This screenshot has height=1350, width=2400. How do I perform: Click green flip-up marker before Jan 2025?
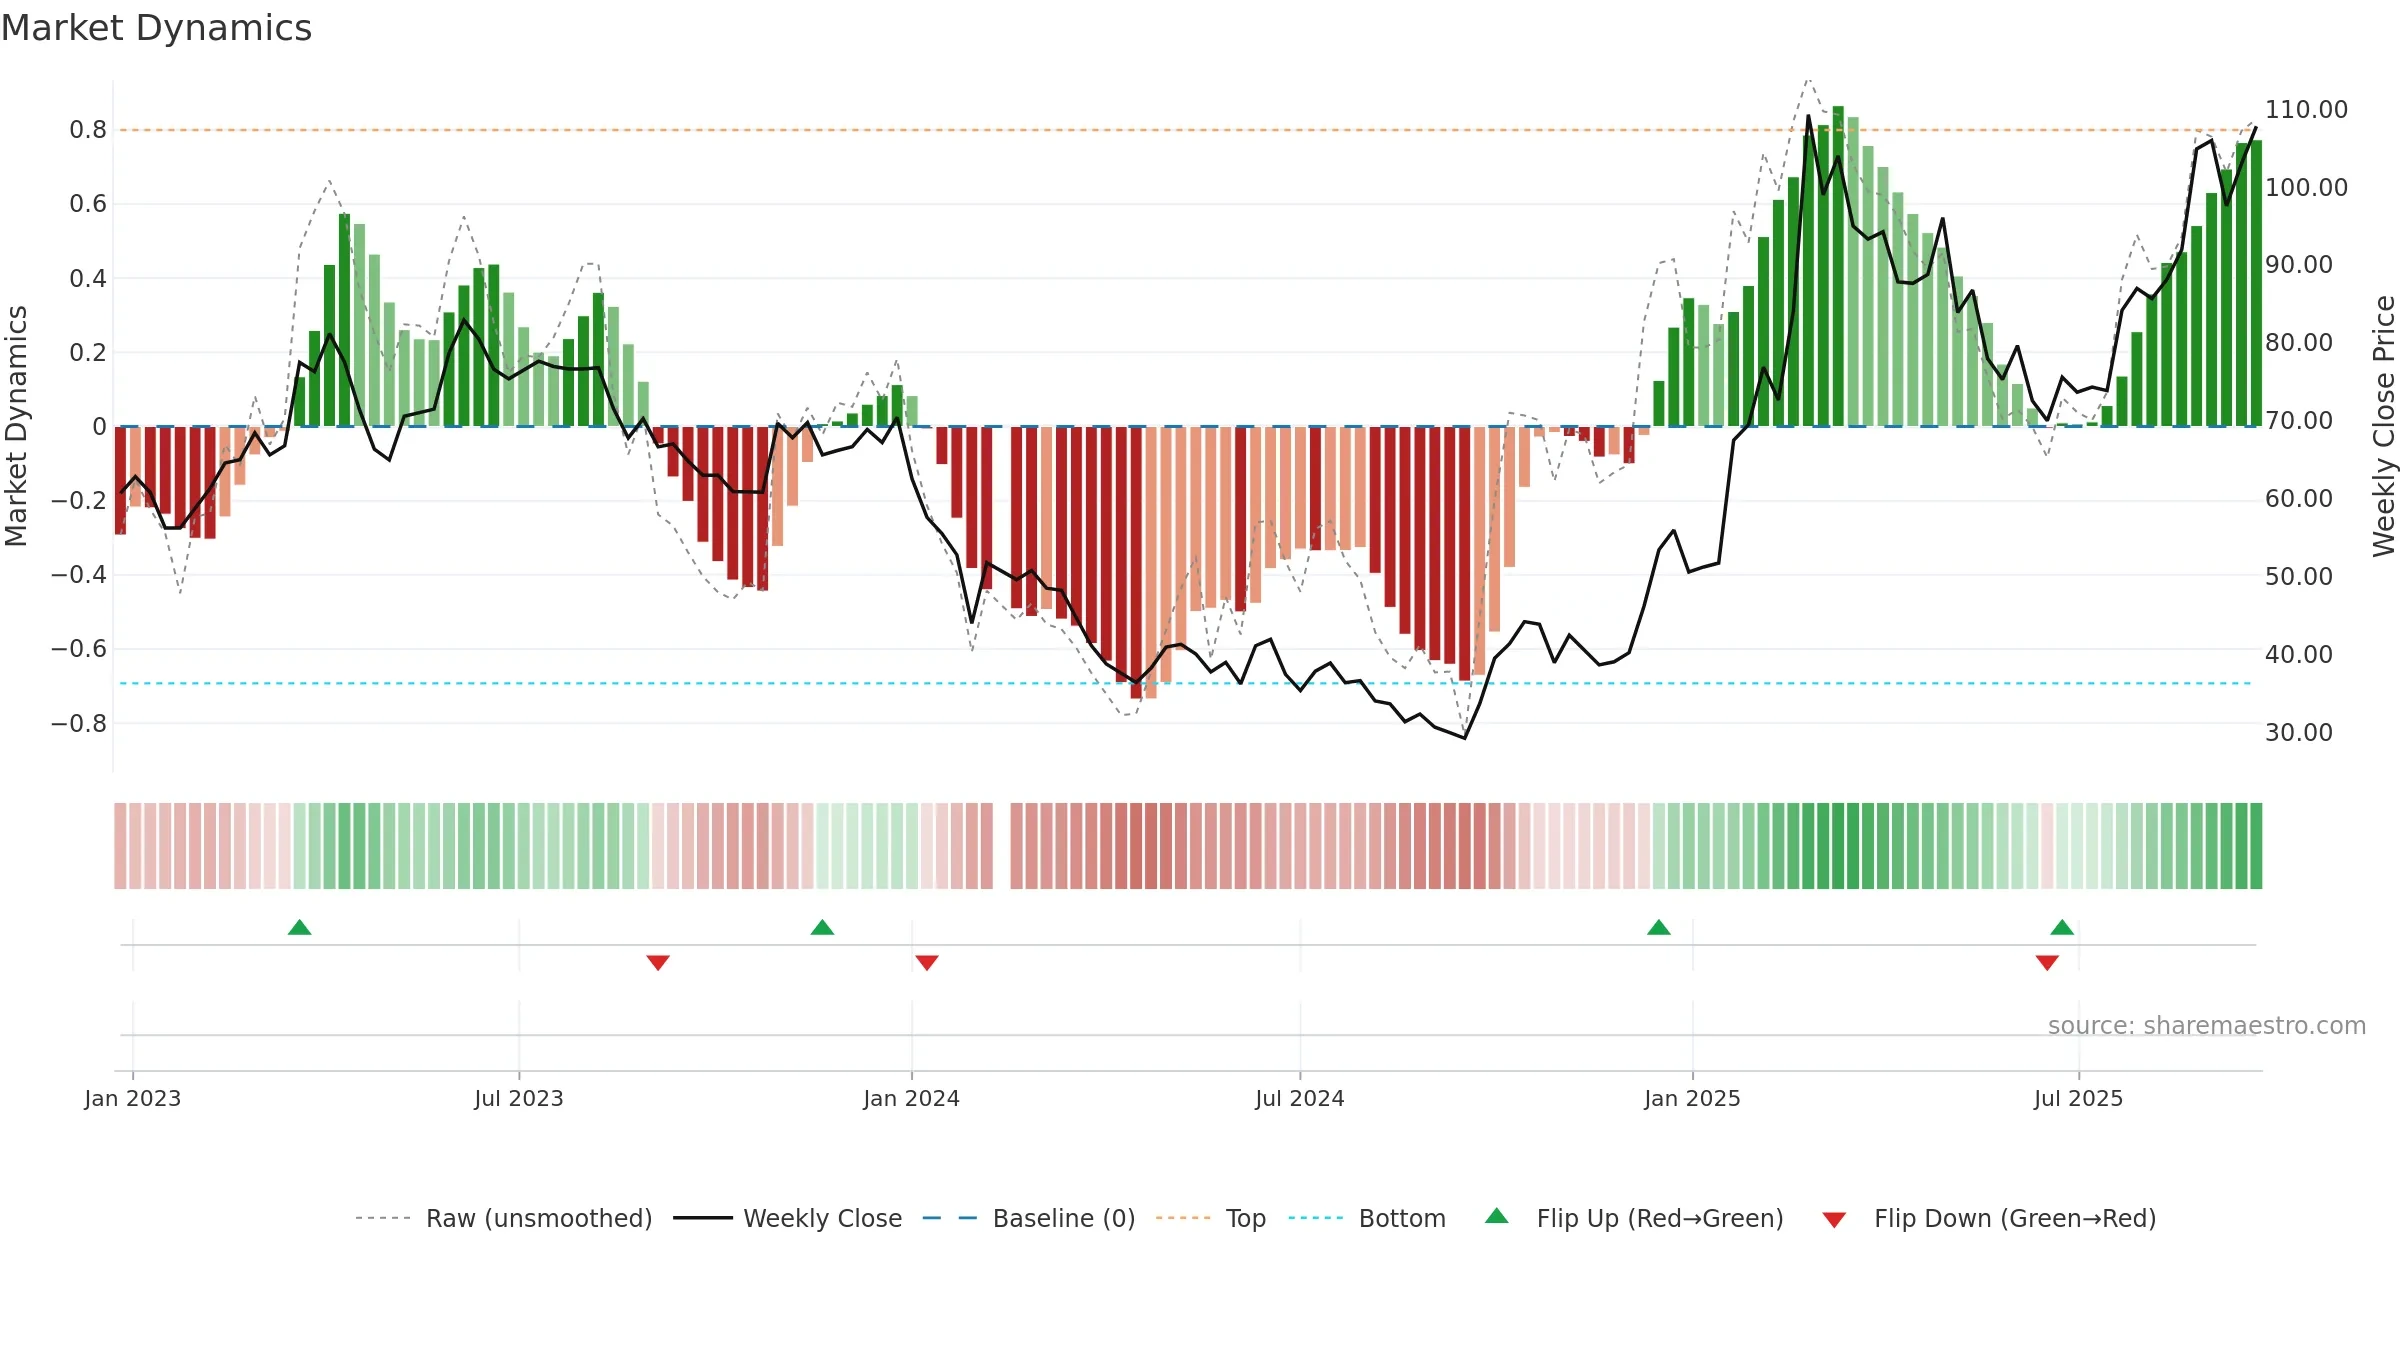coord(1659,927)
